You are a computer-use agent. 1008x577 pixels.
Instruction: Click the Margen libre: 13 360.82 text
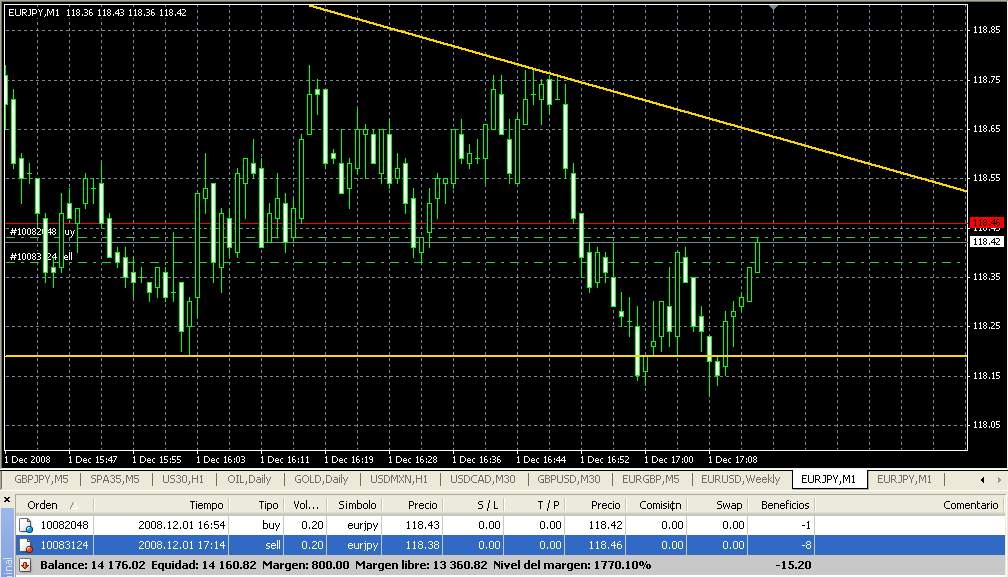coord(421,565)
